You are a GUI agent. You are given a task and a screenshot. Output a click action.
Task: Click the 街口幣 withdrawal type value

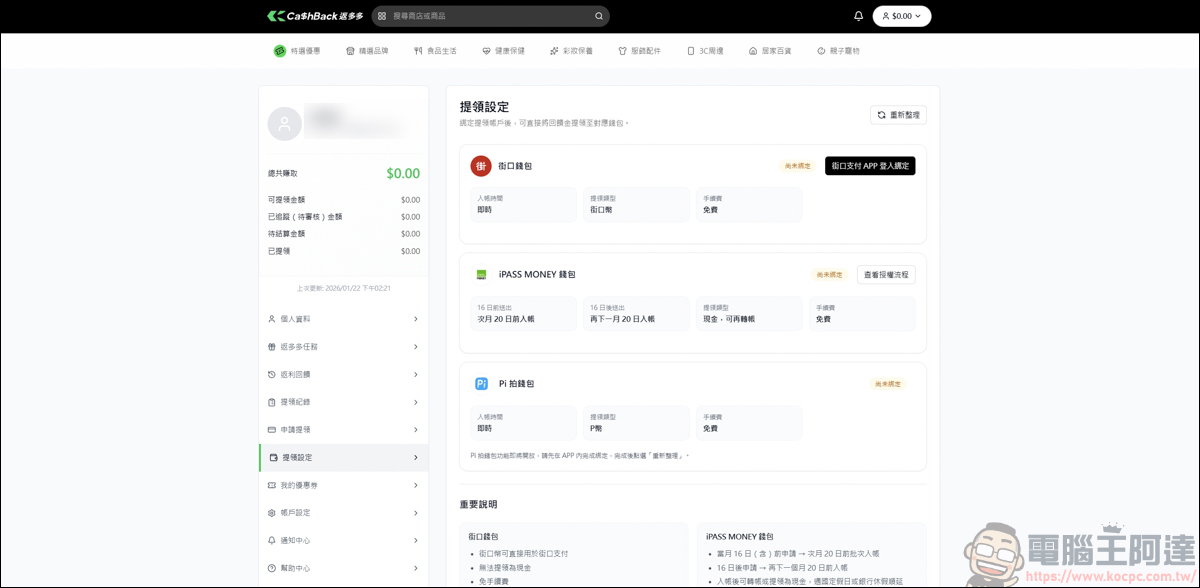pos(601,210)
